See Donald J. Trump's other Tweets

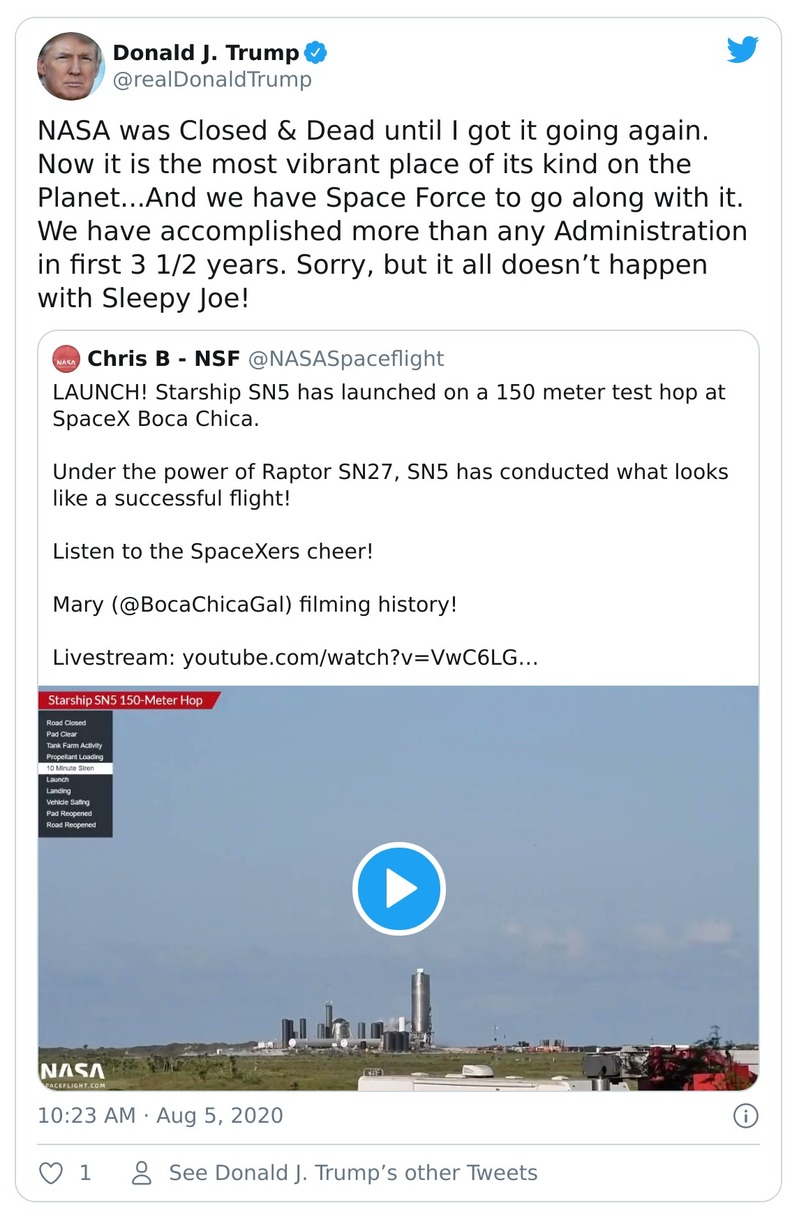click(353, 1173)
